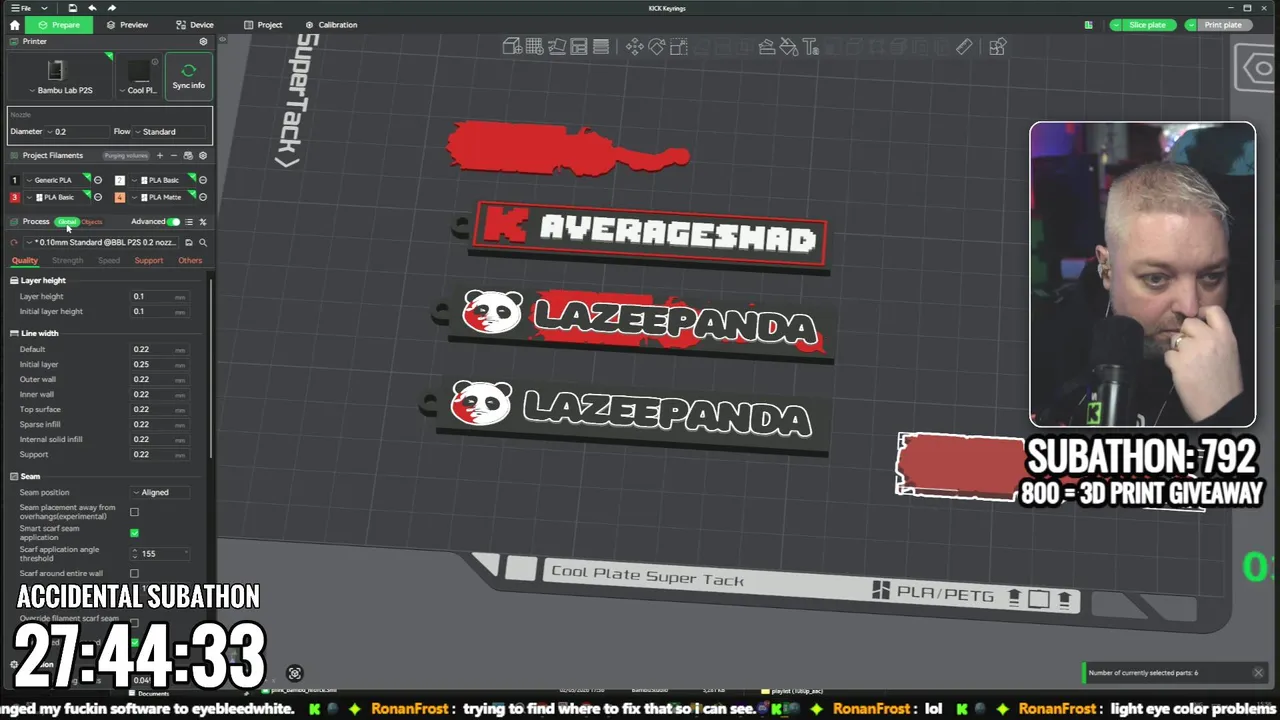Click the Arrange all objects icon
The image size is (1280, 720).
(579, 47)
